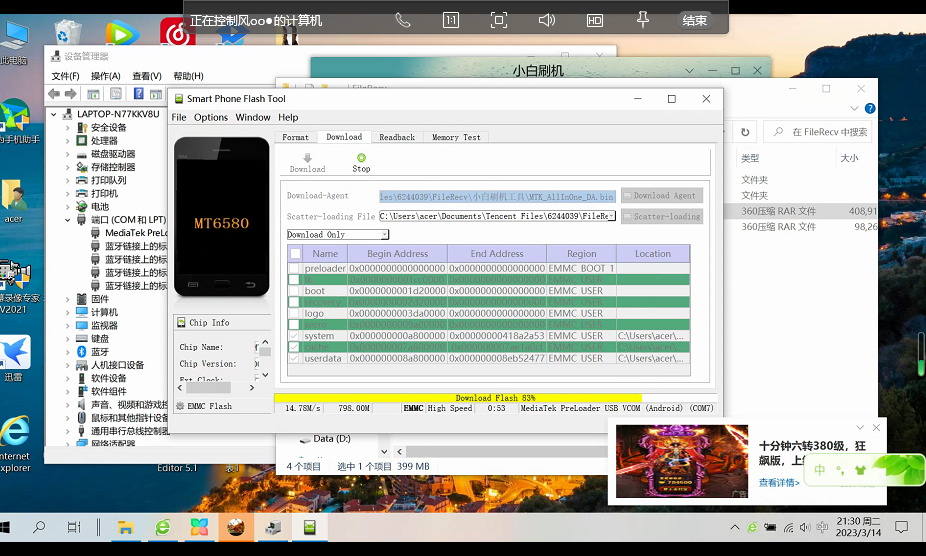The image size is (926, 556).
Task: Open 查看(V) menu in Device Manager
Action: coord(147,76)
